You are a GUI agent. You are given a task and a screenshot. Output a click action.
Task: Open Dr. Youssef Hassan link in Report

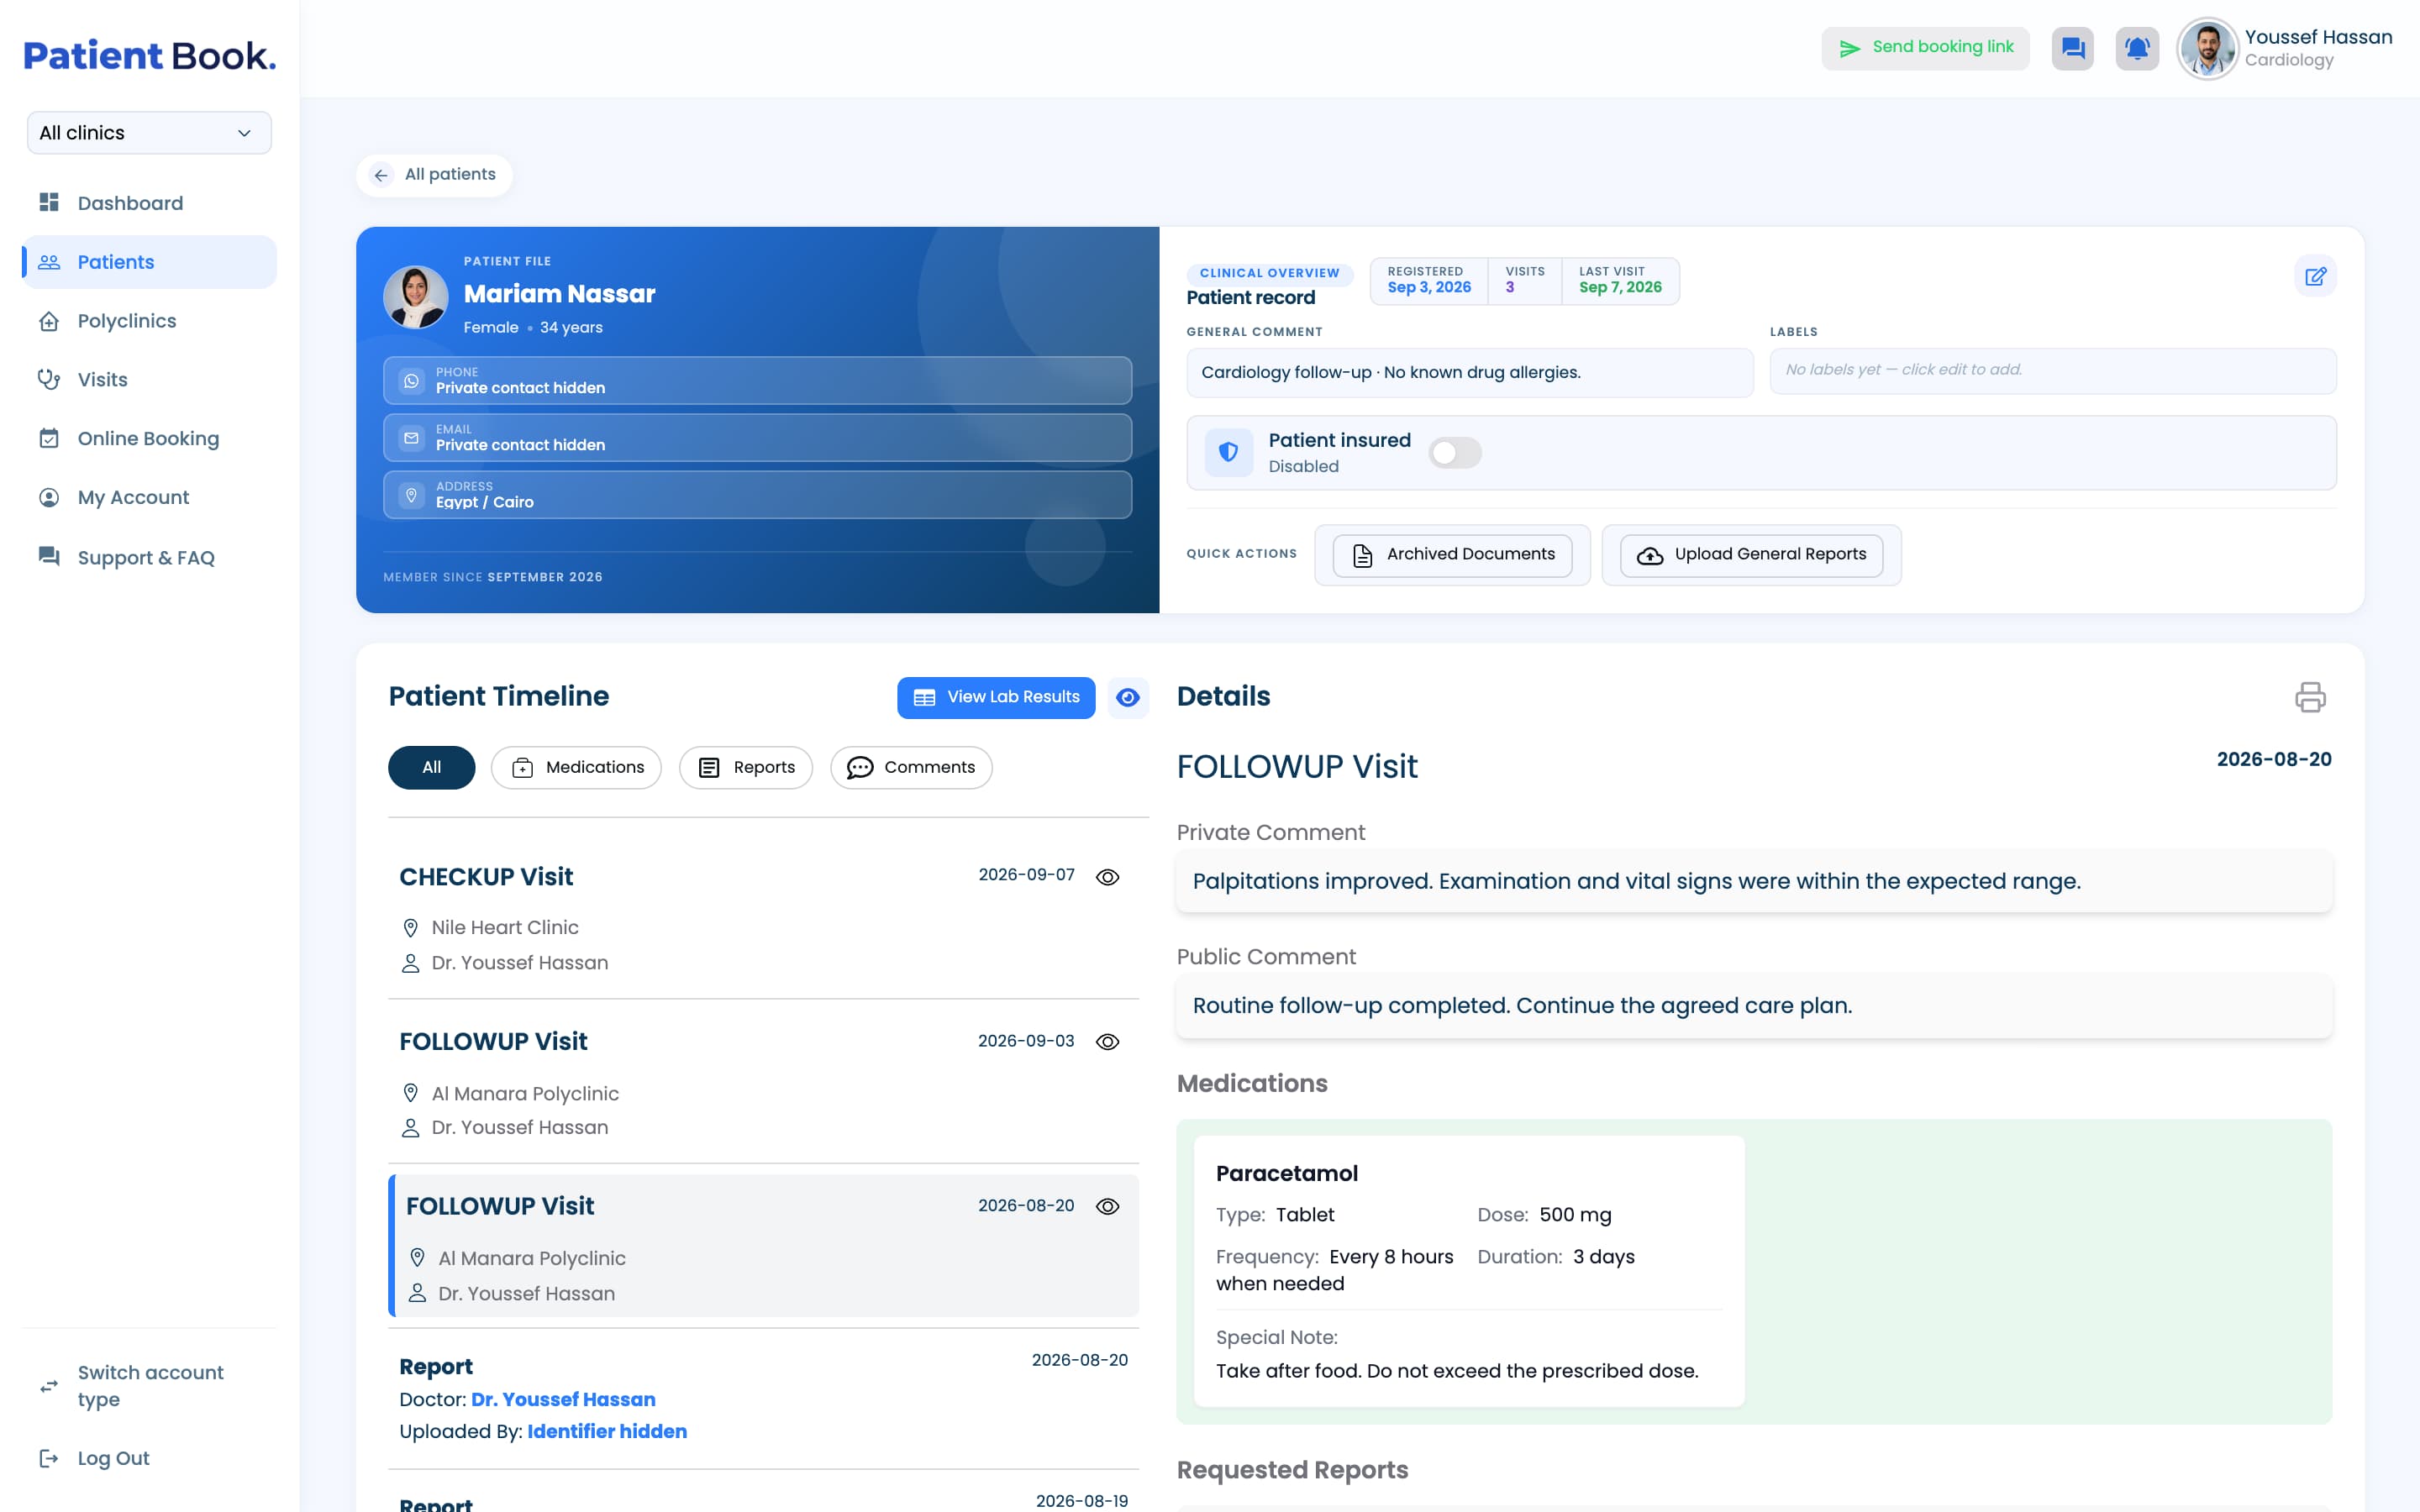tap(563, 1399)
